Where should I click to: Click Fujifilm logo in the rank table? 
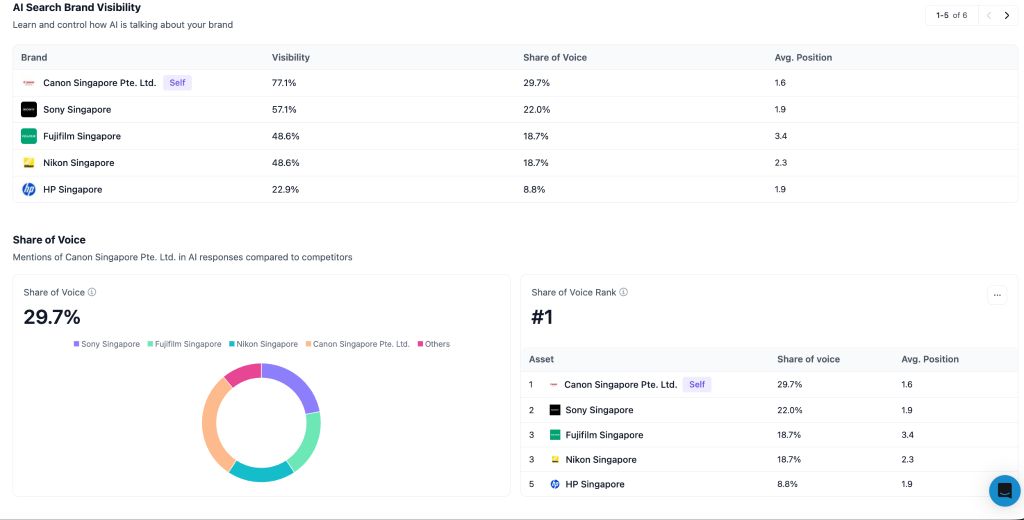(x=555, y=435)
